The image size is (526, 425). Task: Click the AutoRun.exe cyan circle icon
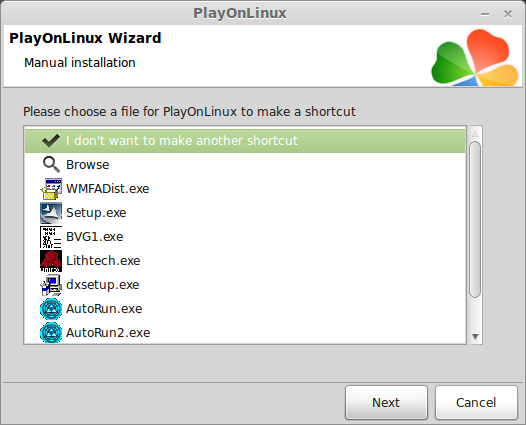(x=51, y=309)
